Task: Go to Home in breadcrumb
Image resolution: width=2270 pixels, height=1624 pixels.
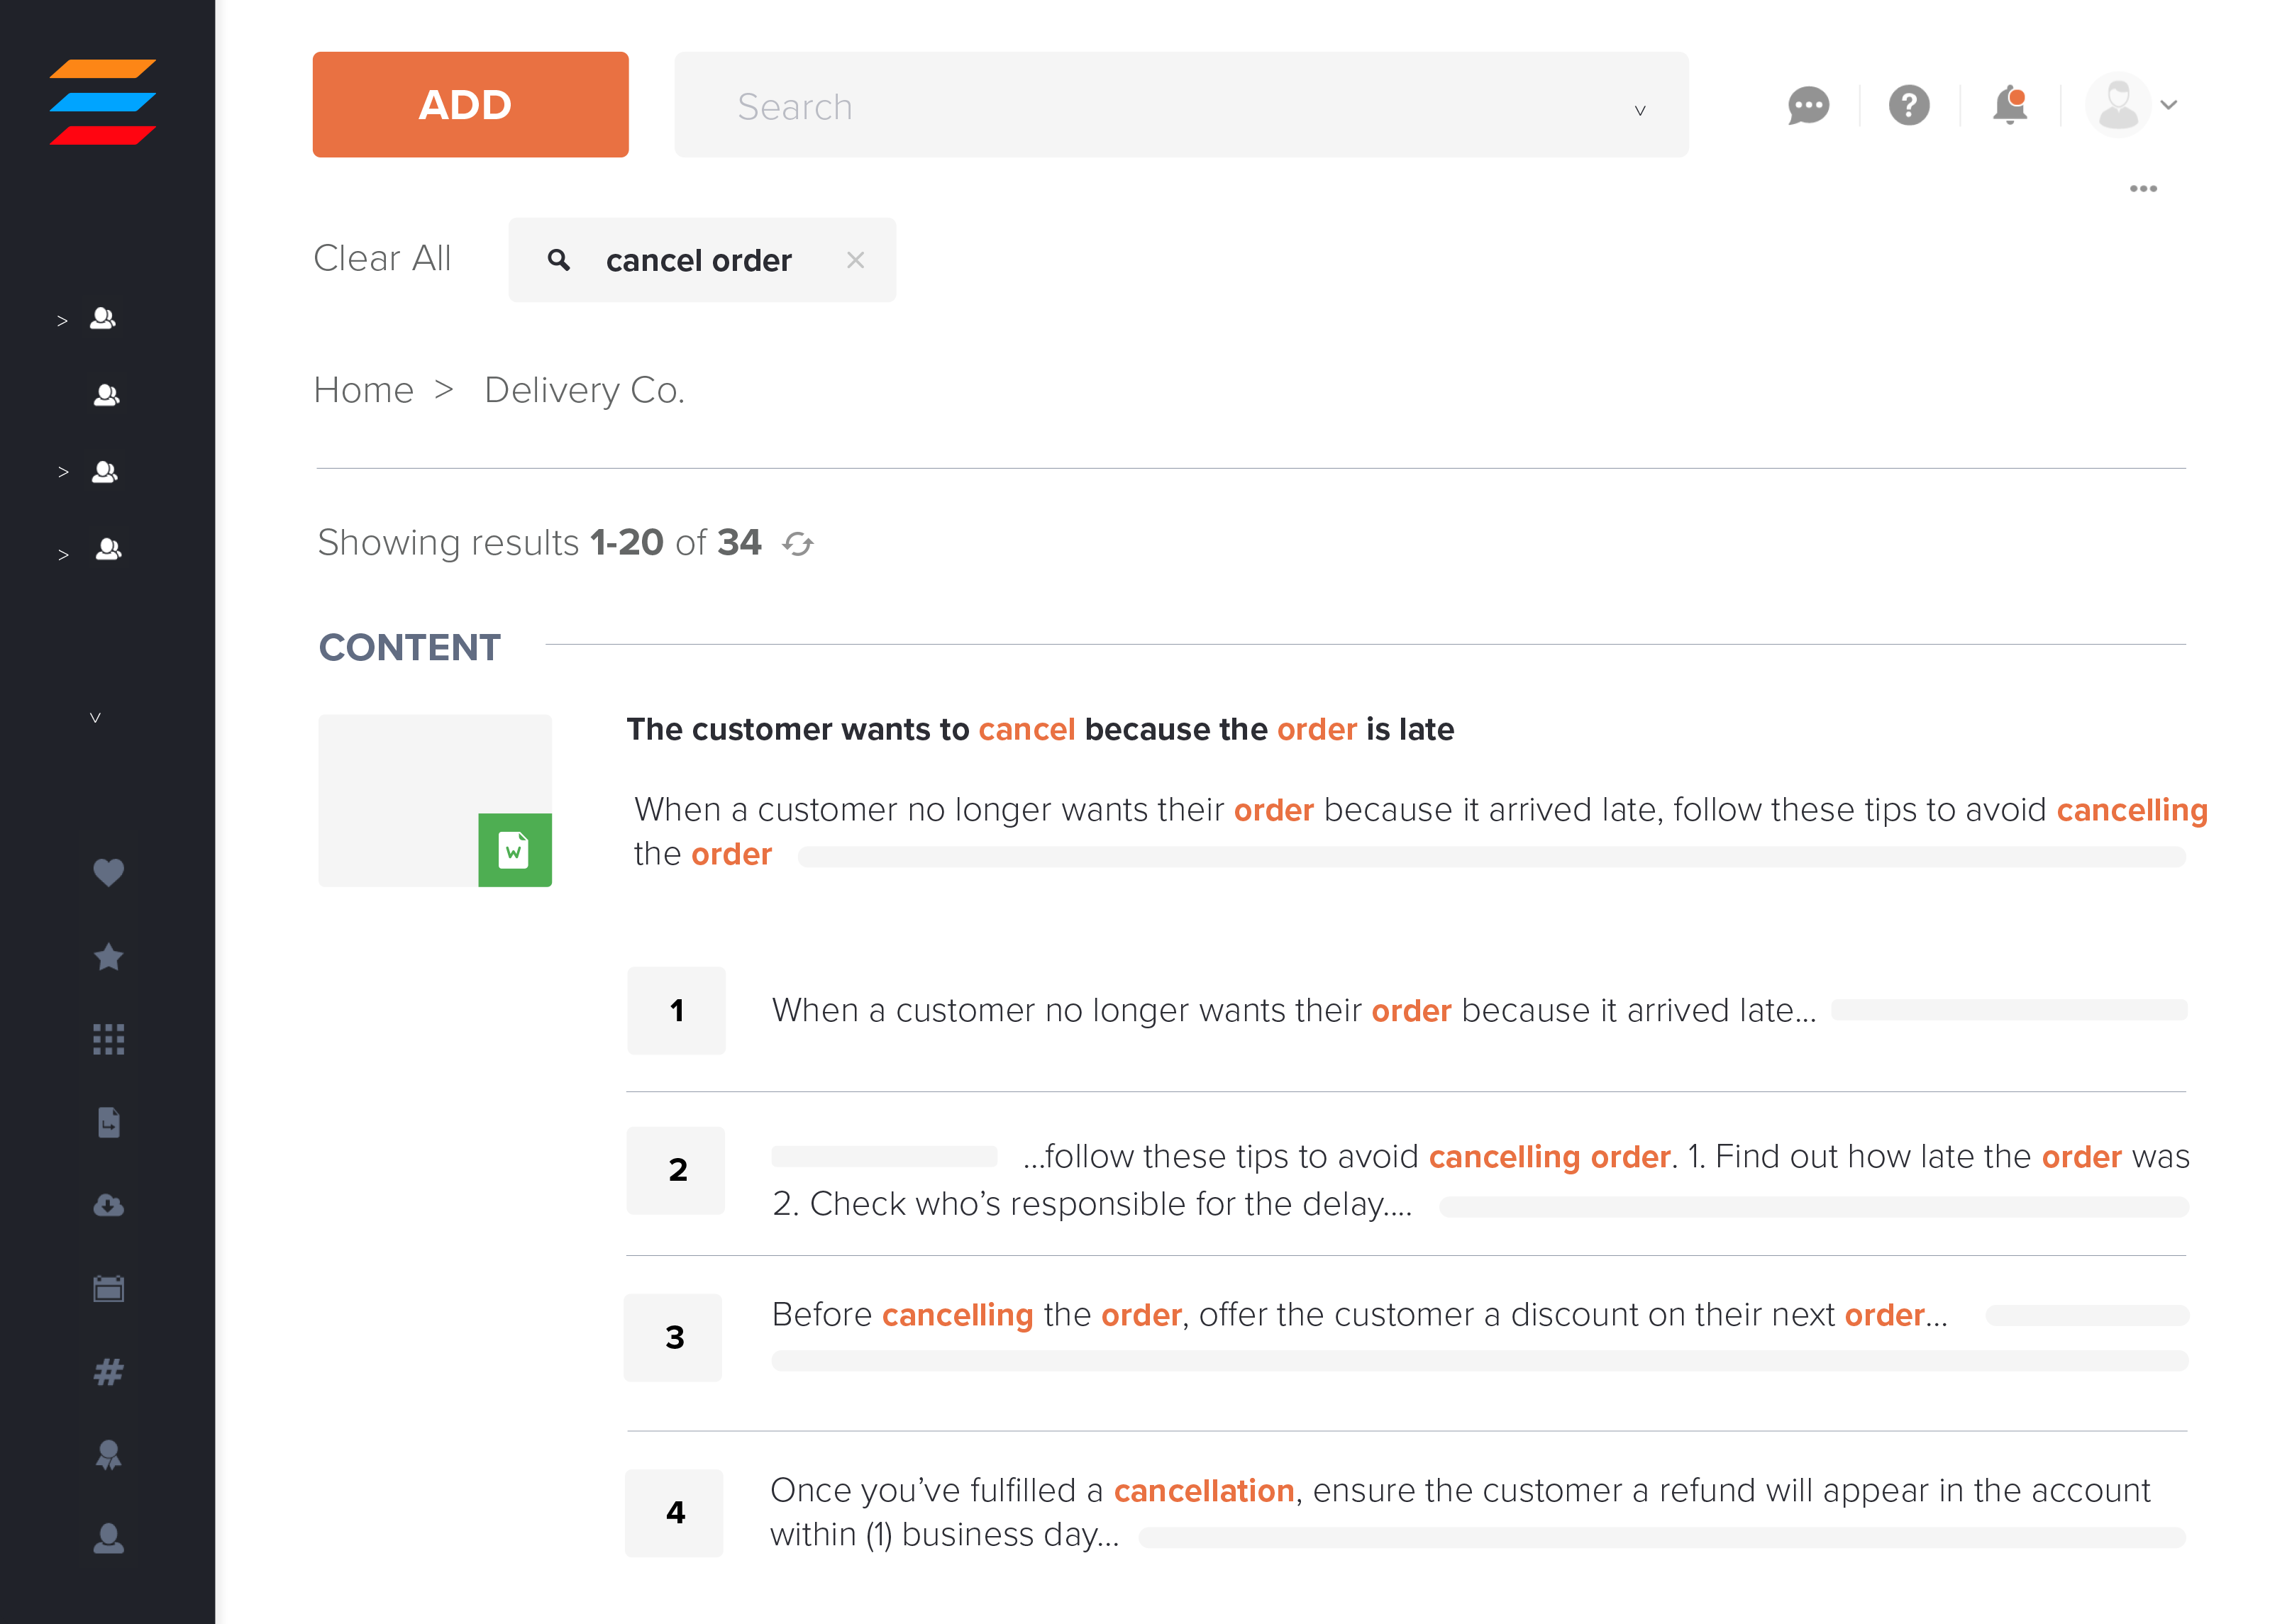Action: (363, 390)
